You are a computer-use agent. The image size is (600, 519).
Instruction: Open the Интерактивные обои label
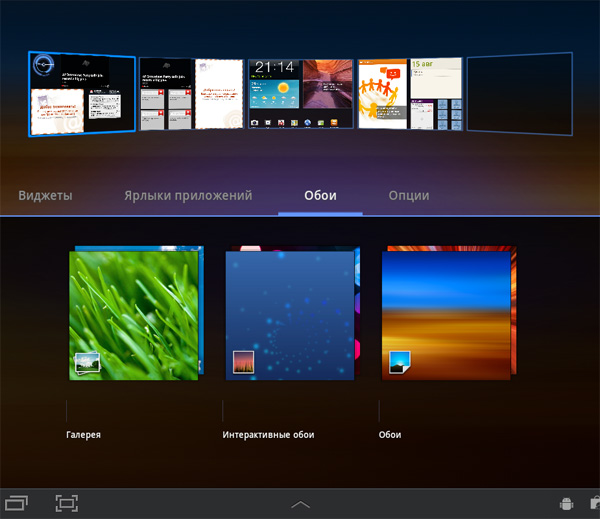coord(269,435)
